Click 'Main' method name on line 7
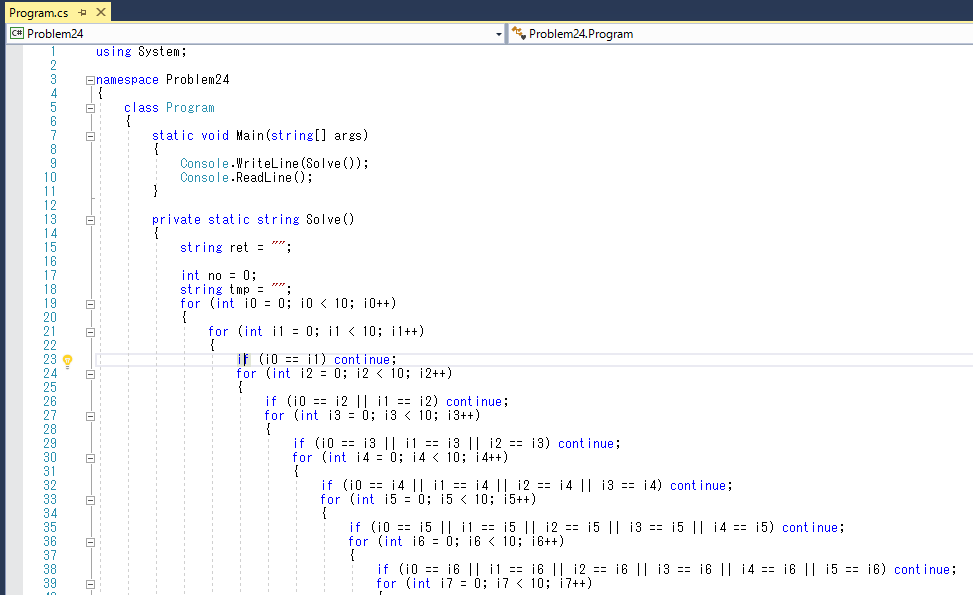The height and width of the screenshot is (595, 973). pyautogui.click(x=249, y=135)
